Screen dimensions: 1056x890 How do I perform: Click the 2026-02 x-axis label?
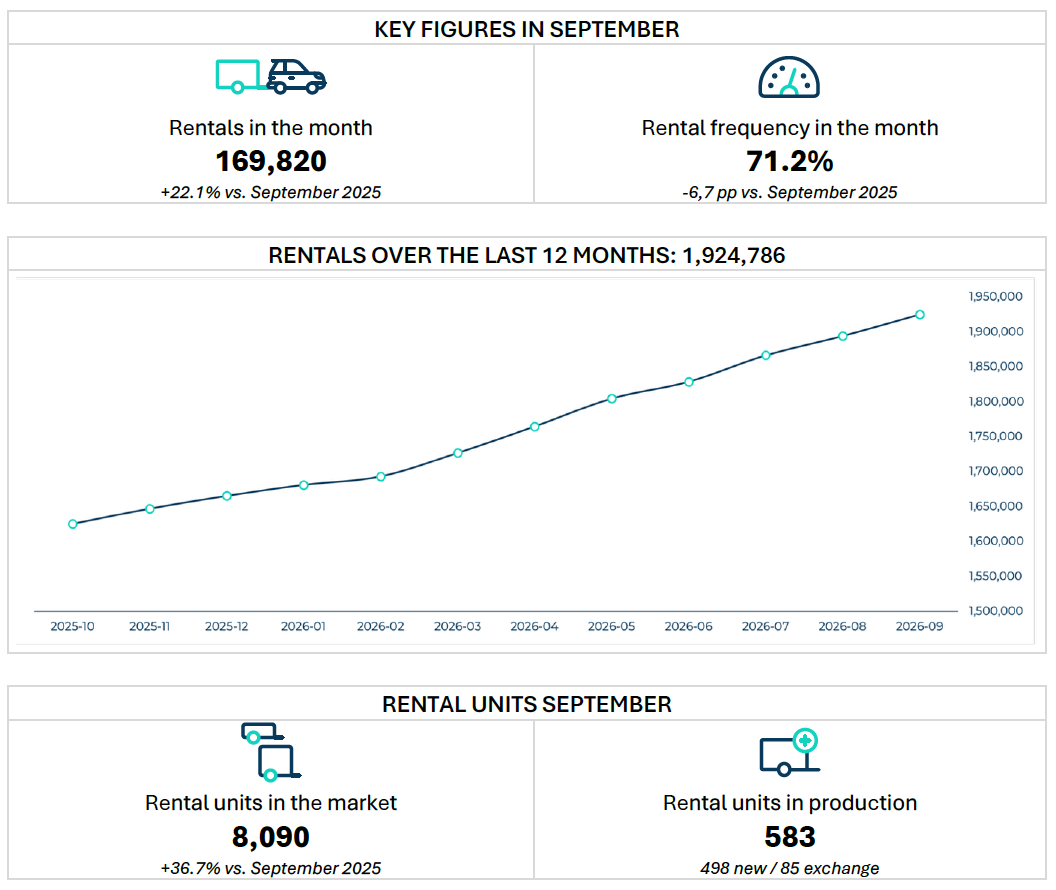coord(381,627)
